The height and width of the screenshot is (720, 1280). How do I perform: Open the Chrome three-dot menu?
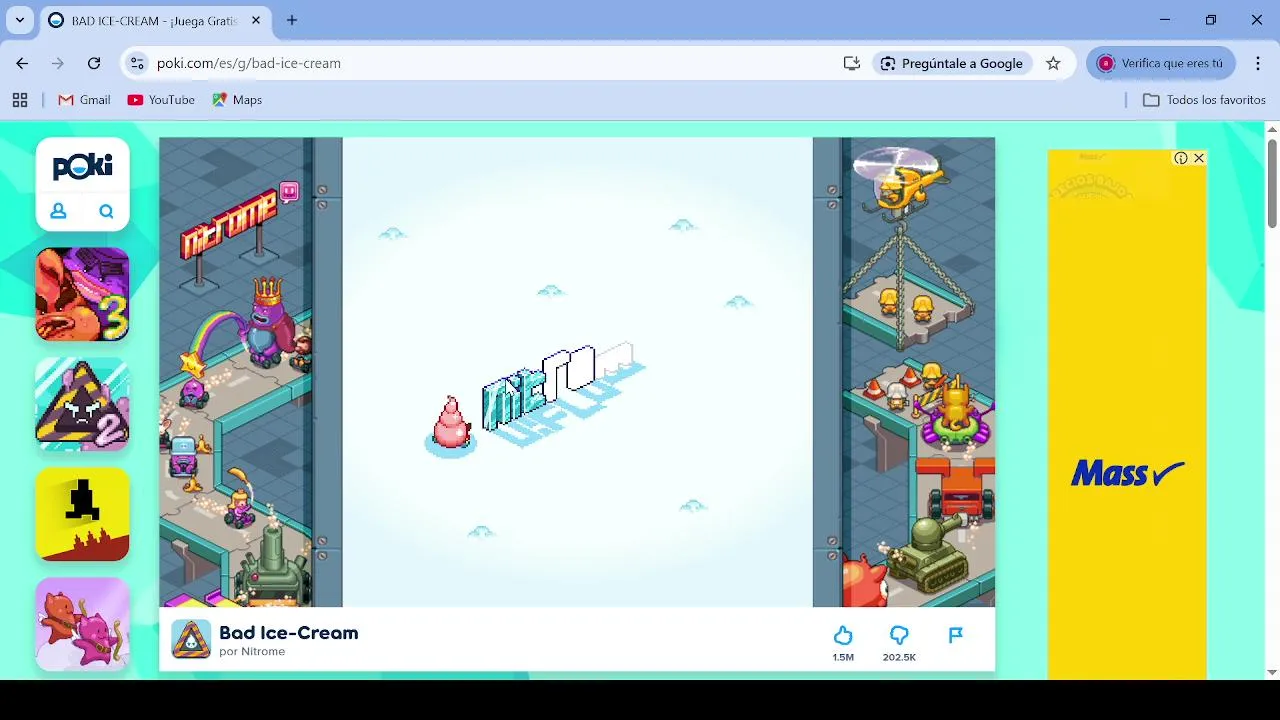[x=1257, y=63]
